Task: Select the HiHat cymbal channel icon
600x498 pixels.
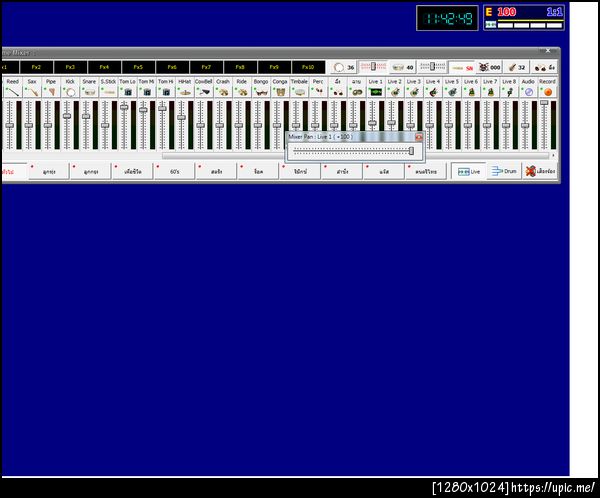Action: [x=185, y=92]
